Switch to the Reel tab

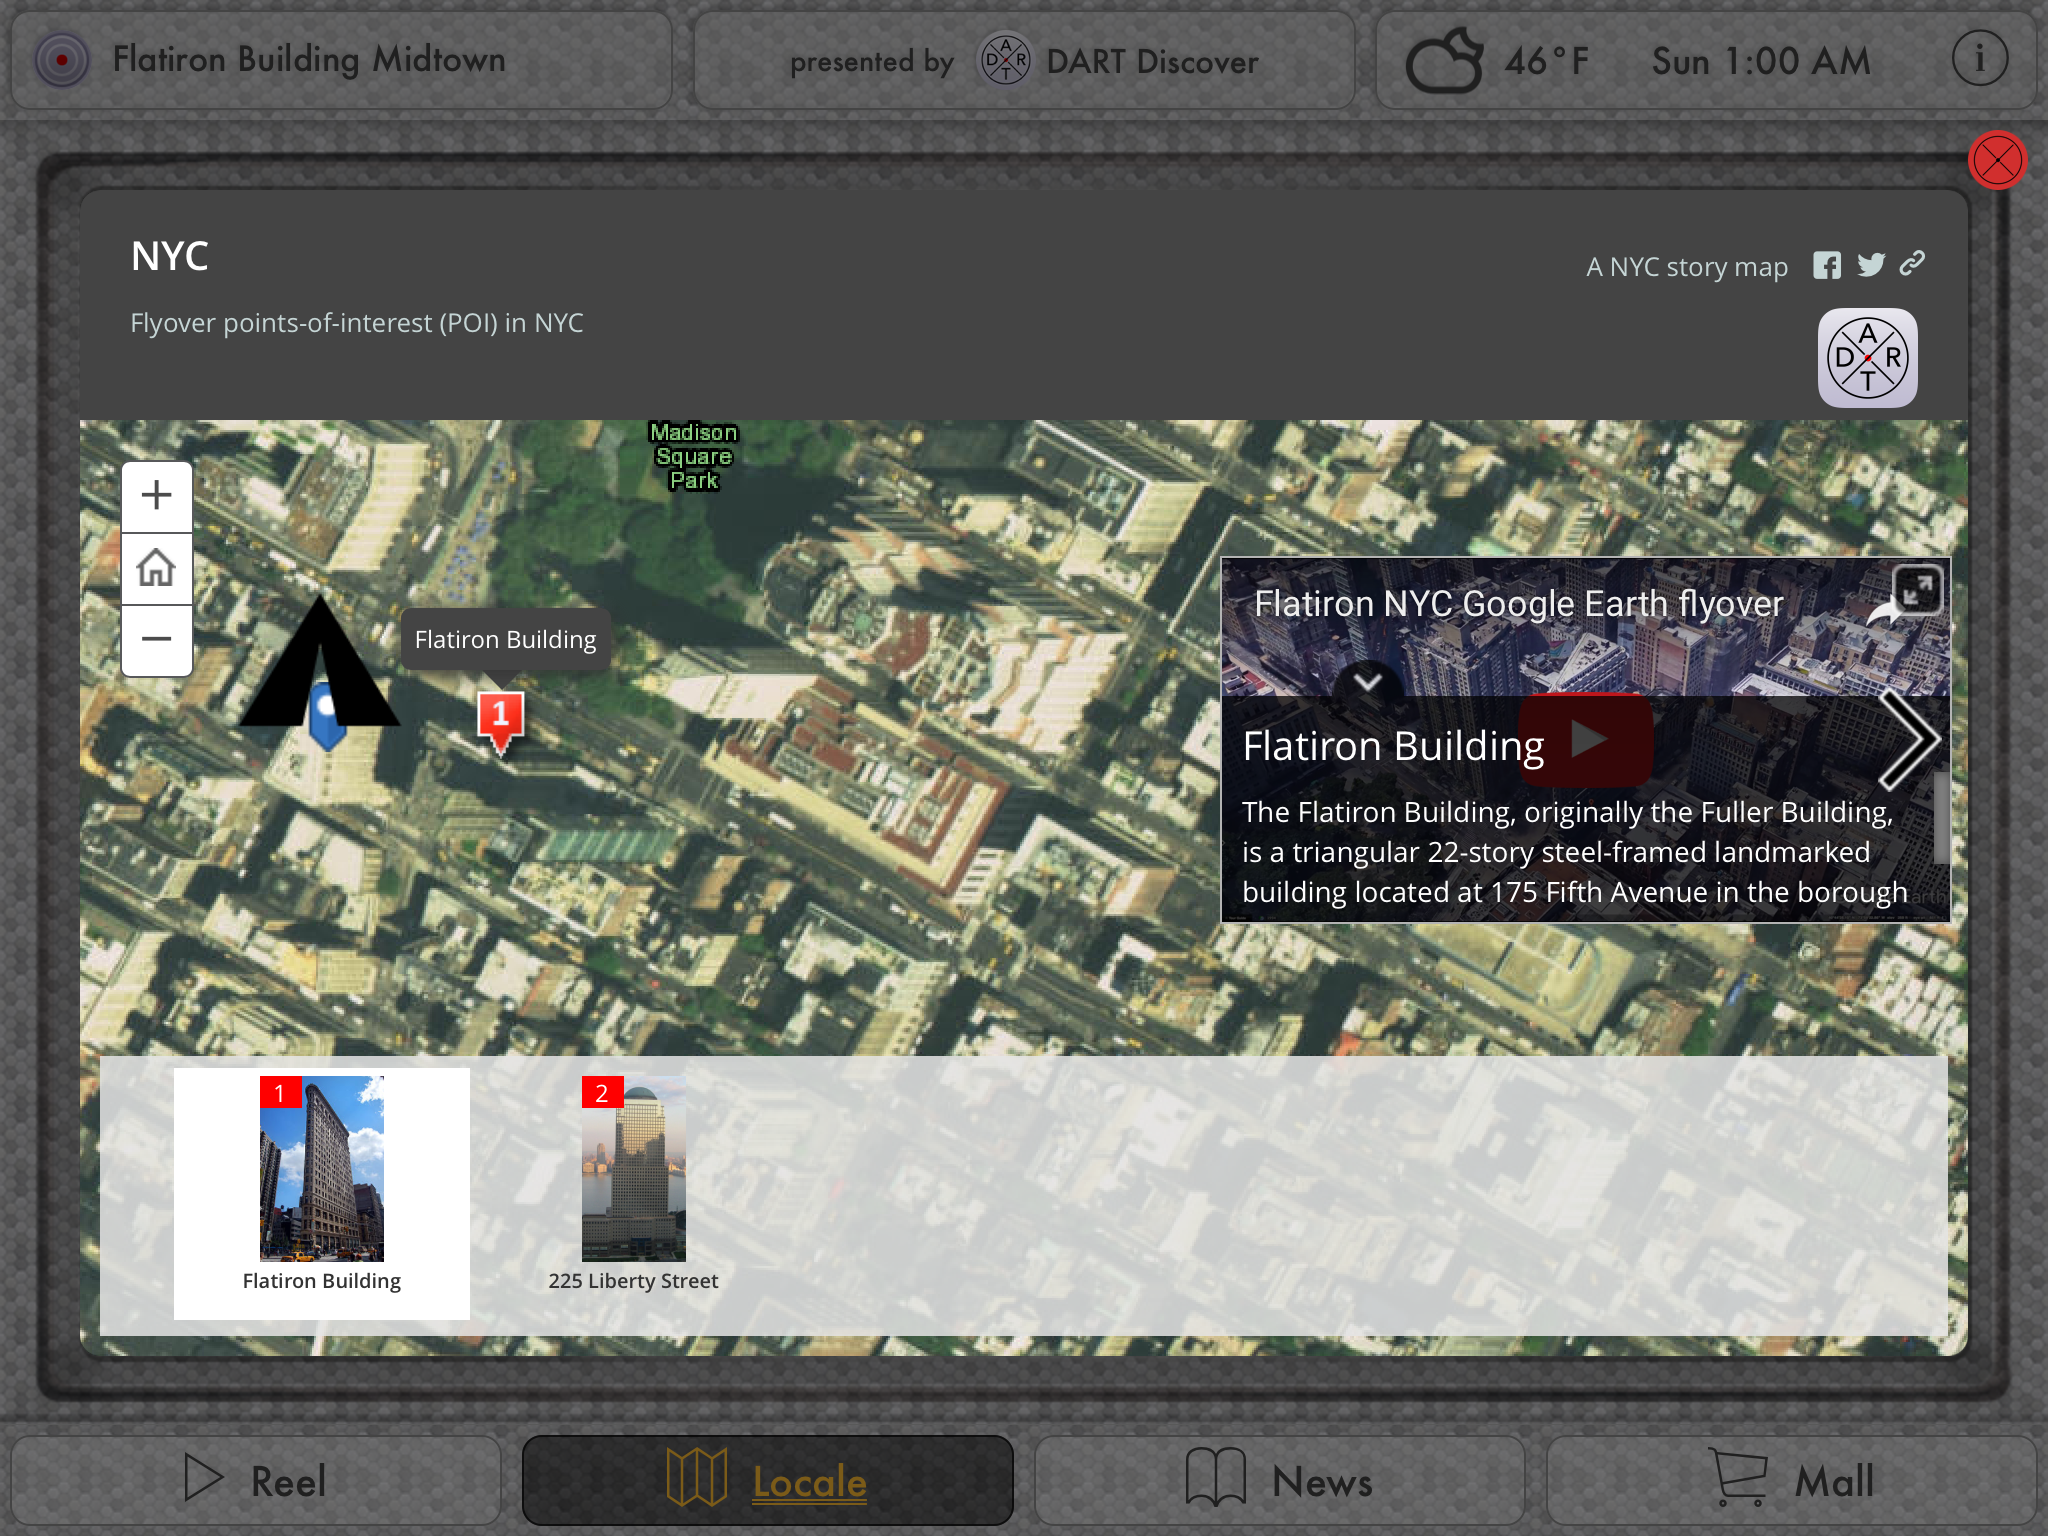tap(256, 1480)
